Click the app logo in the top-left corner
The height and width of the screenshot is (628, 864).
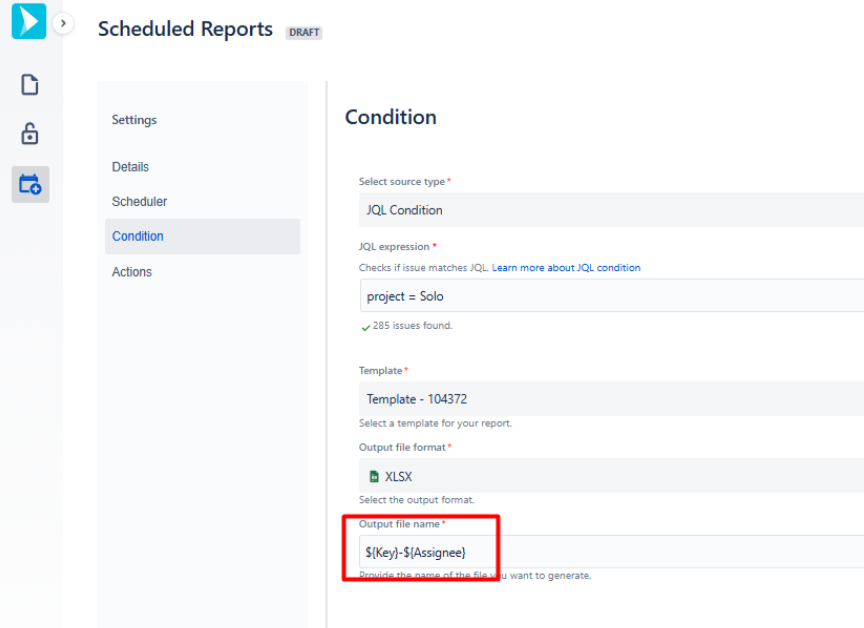point(29,21)
